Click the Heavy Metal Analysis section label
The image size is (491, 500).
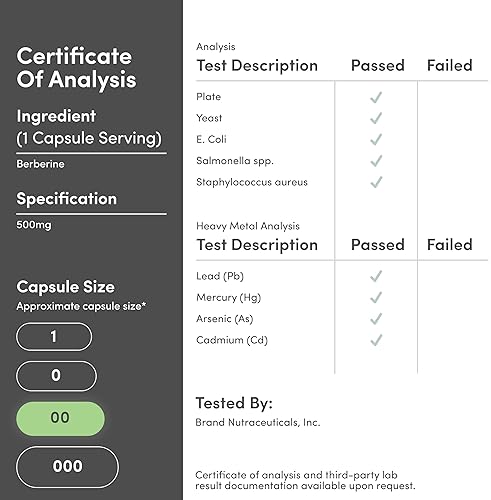248,226
